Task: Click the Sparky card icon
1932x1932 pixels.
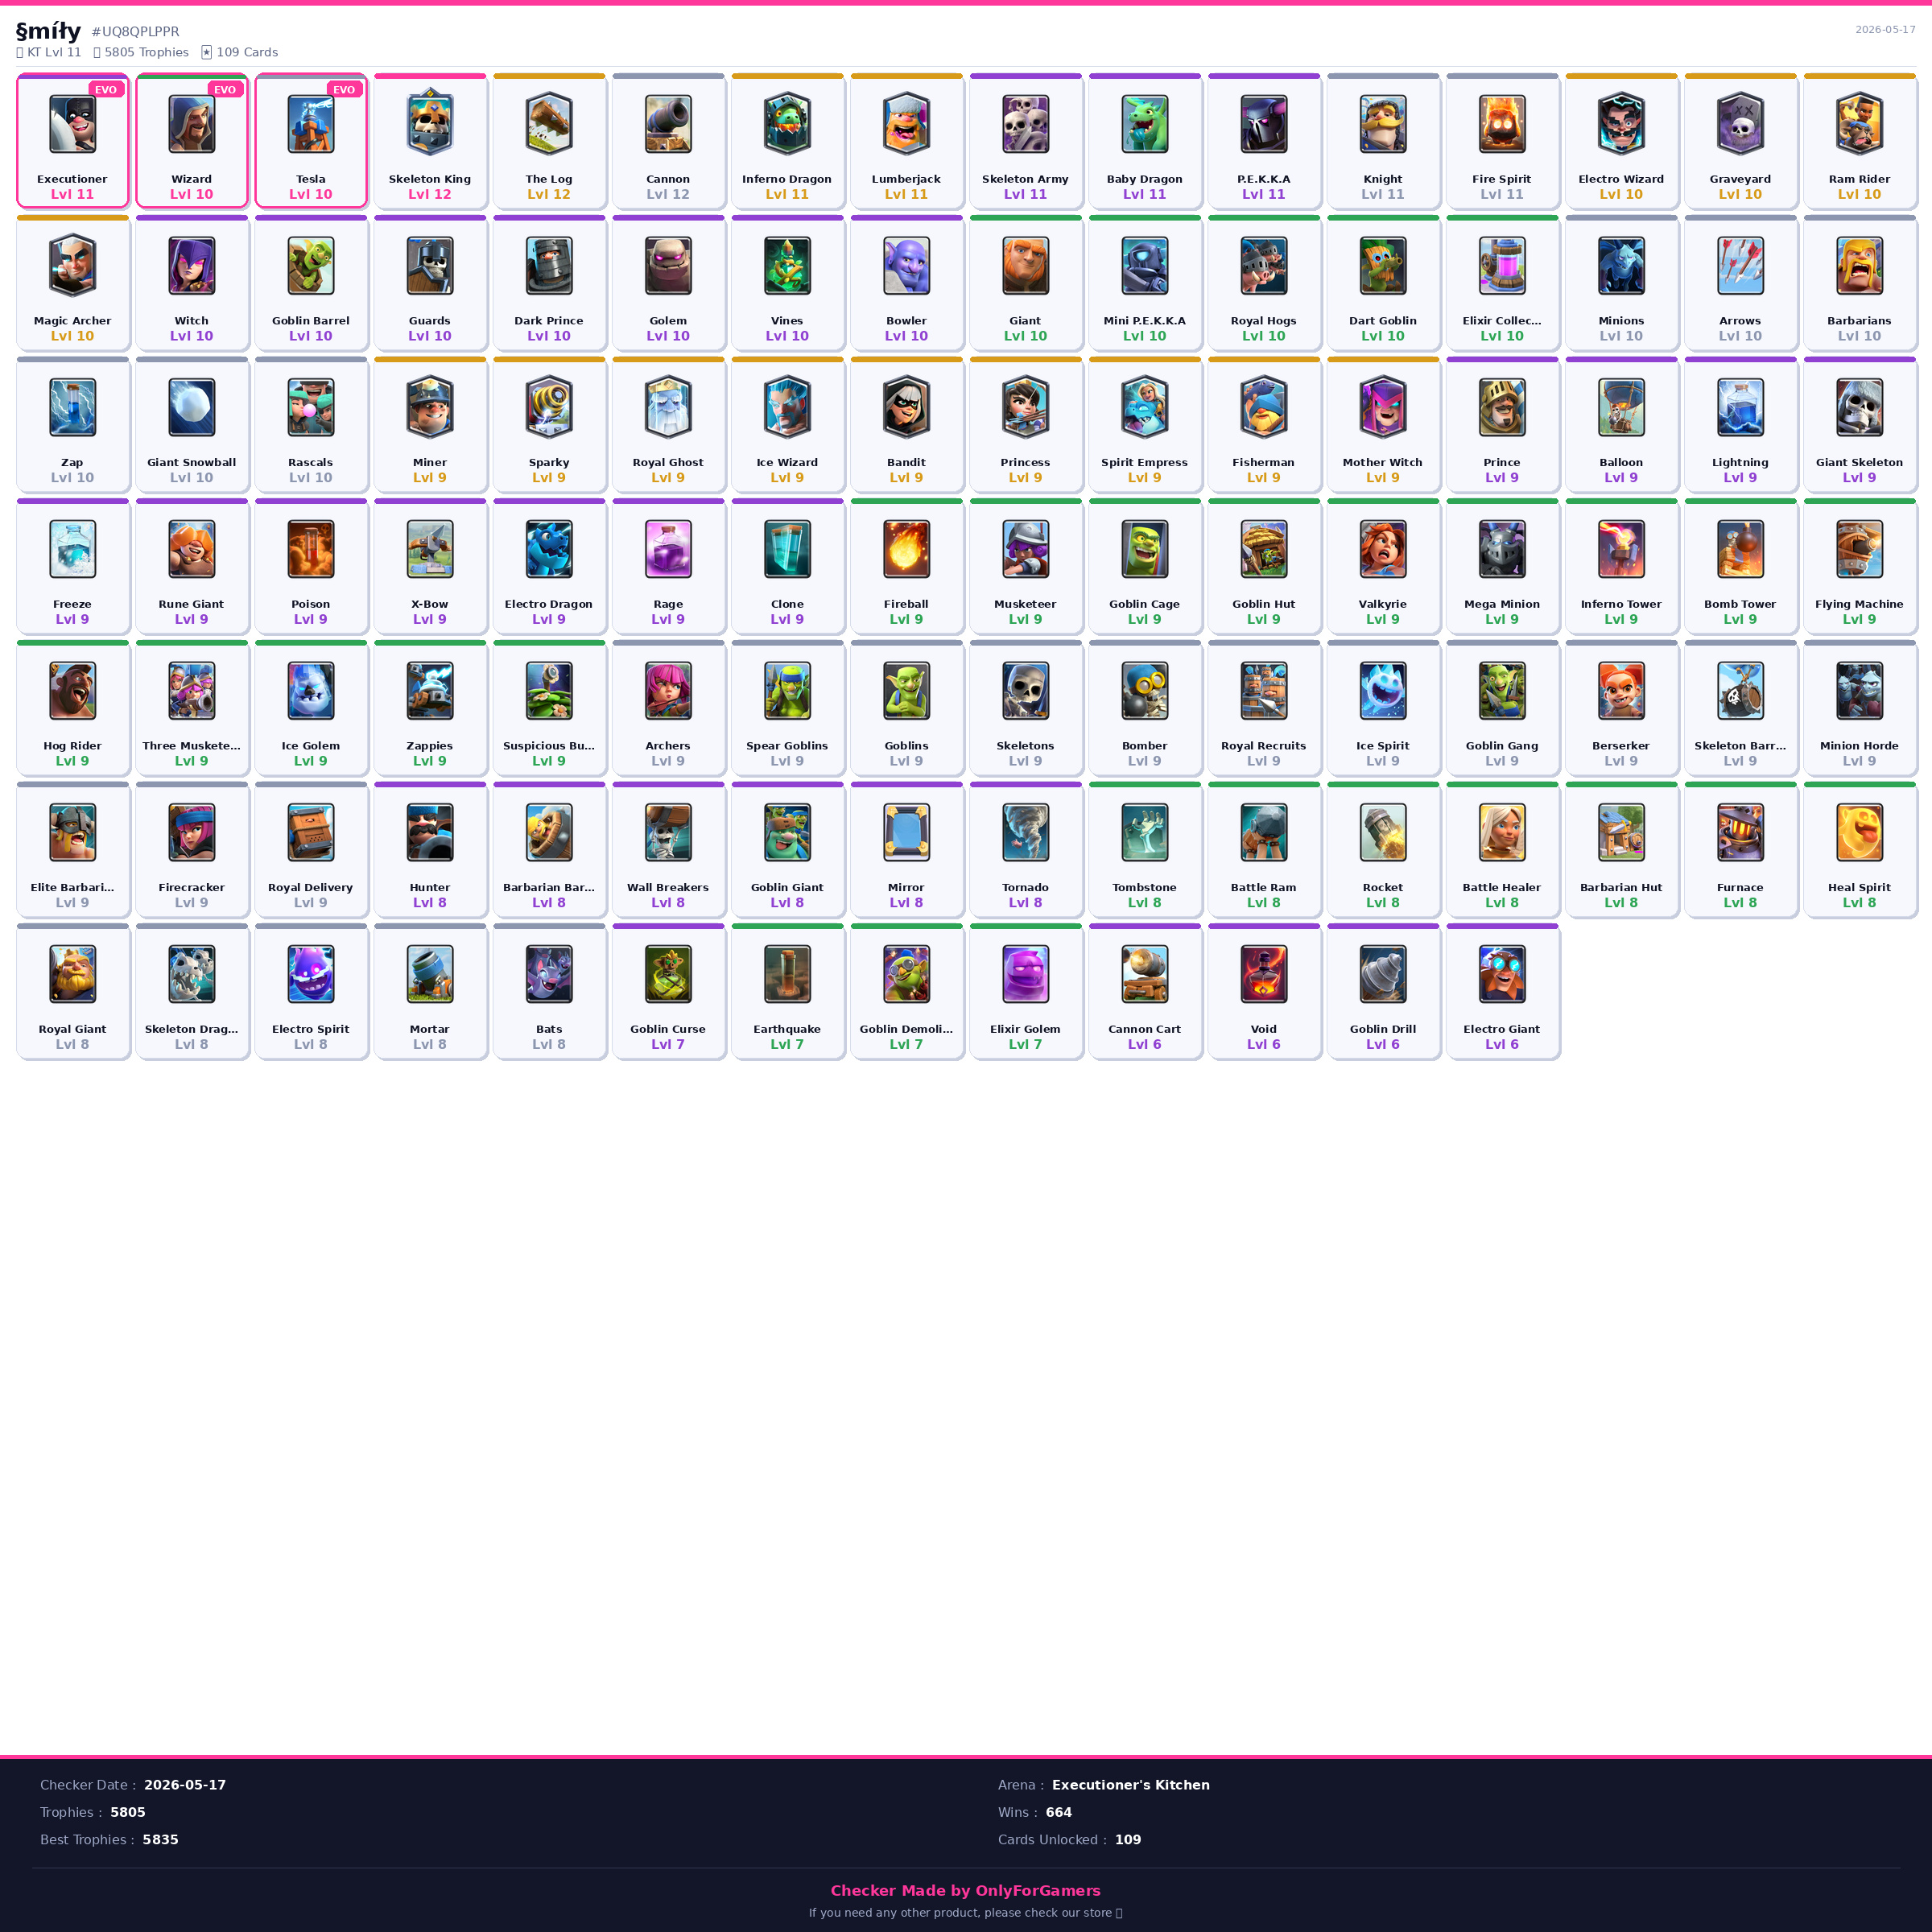Action: (549, 407)
